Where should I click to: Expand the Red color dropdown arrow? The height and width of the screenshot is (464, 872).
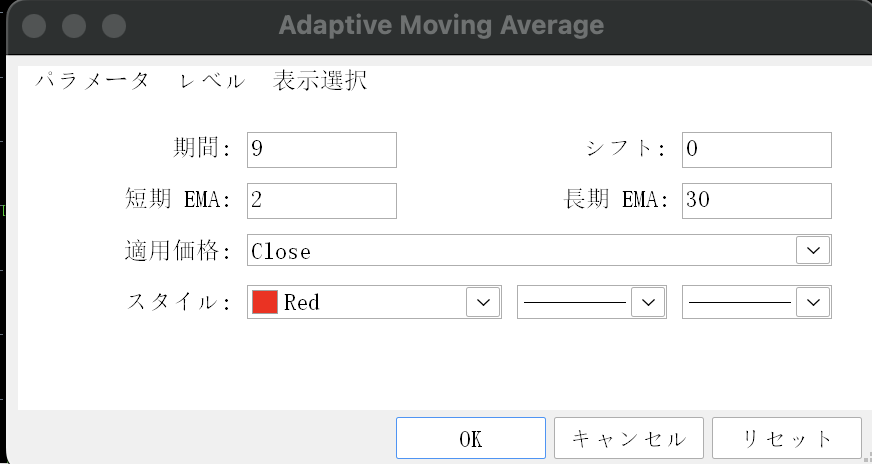(x=483, y=302)
